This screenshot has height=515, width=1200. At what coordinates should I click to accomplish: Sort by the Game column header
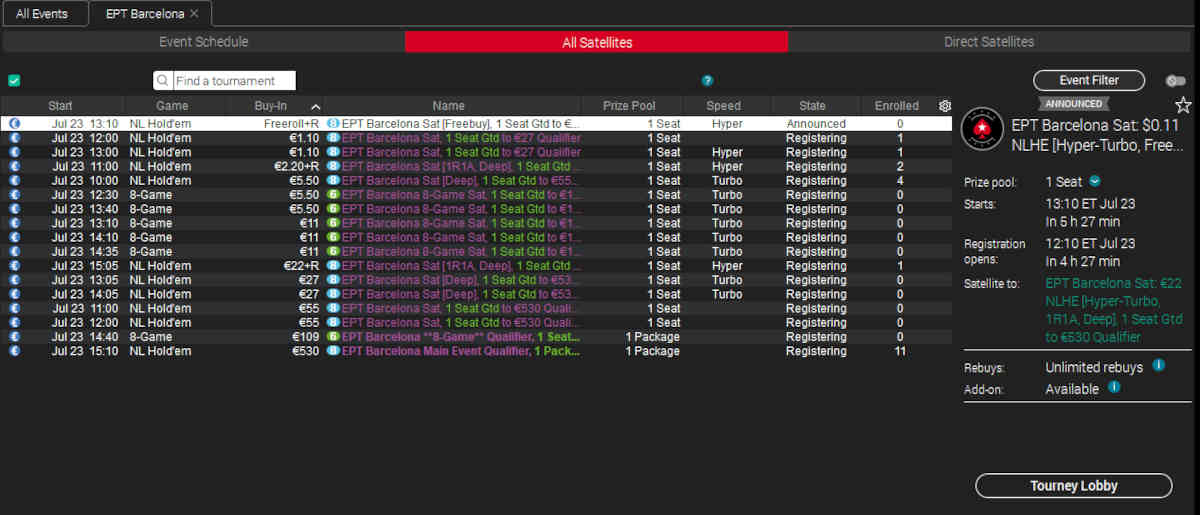(172, 106)
